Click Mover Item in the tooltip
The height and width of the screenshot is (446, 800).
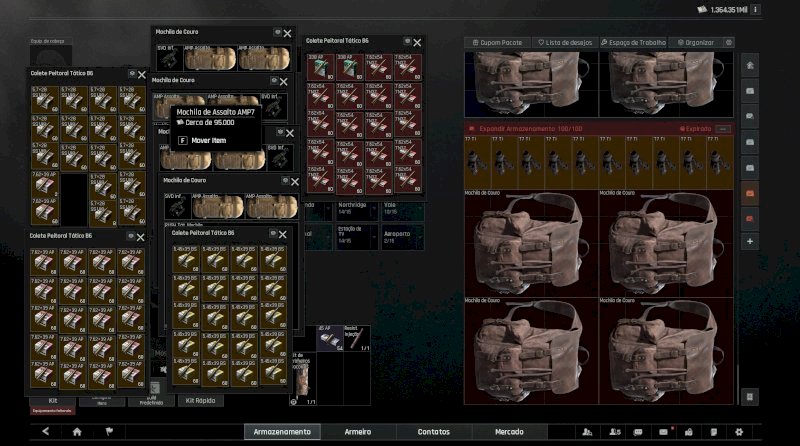pyautogui.click(x=208, y=140)
